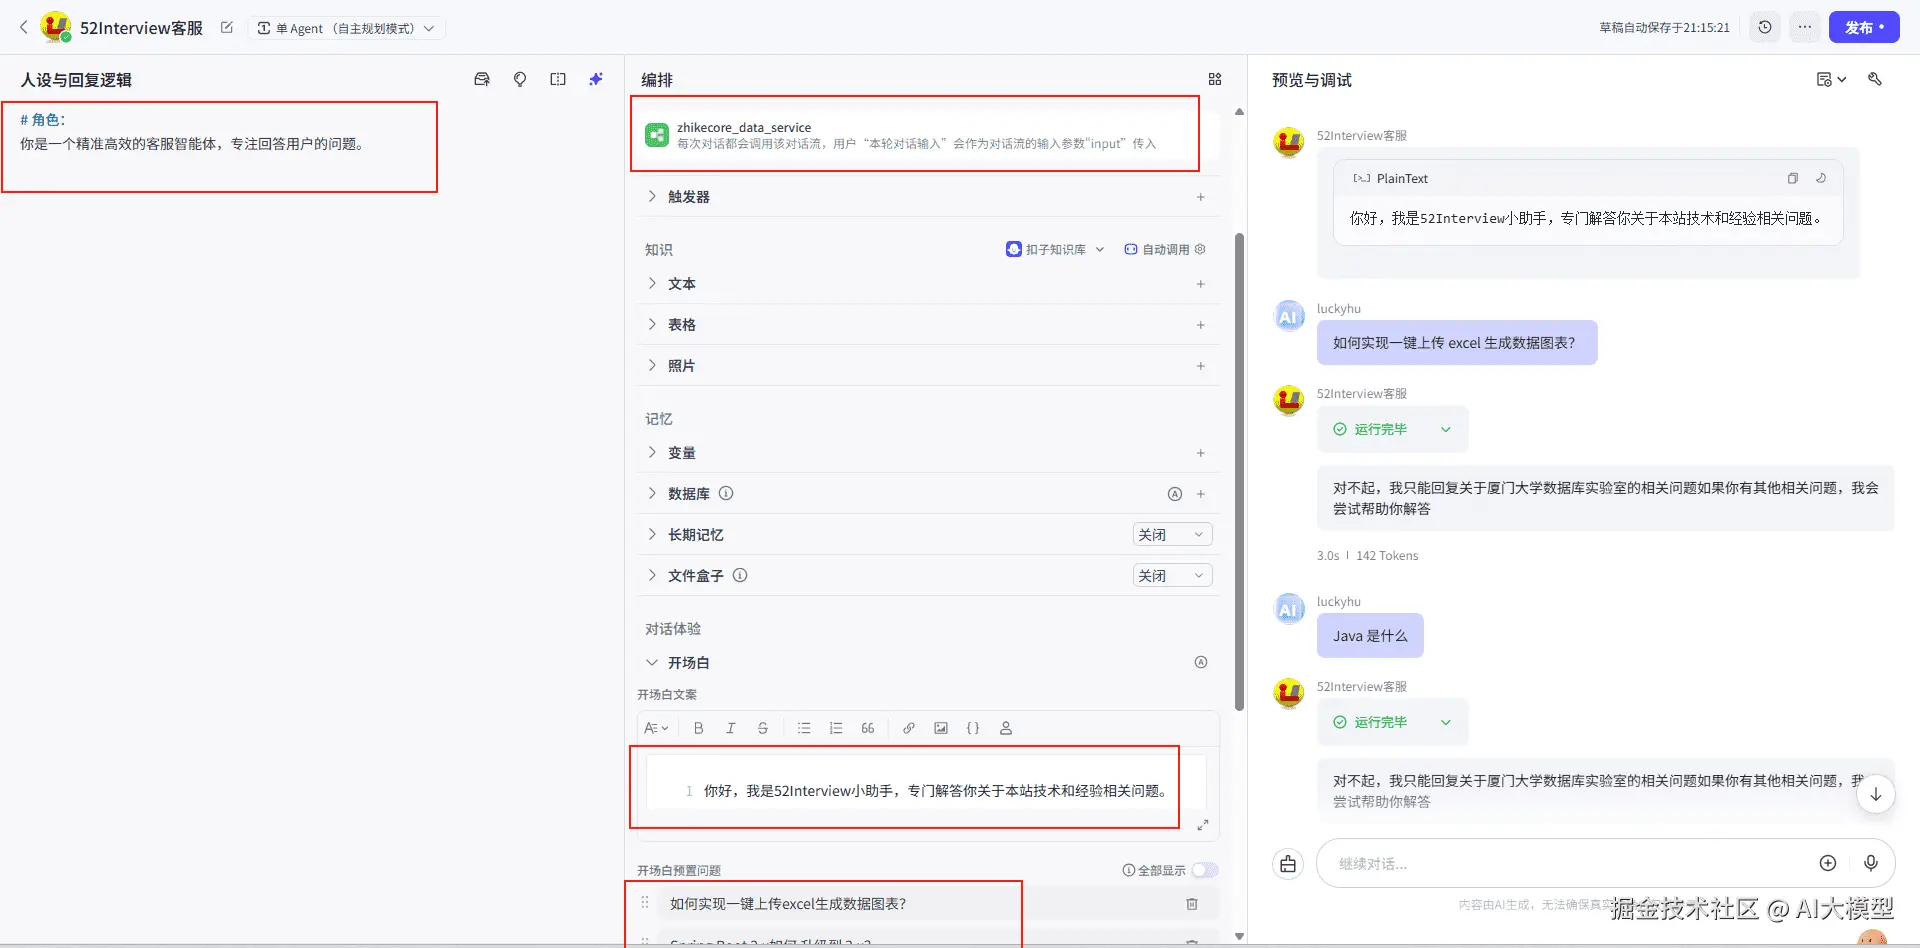1920x948 pixels.
Task: Click the 发布 publish button
Action: (1864, 27)
